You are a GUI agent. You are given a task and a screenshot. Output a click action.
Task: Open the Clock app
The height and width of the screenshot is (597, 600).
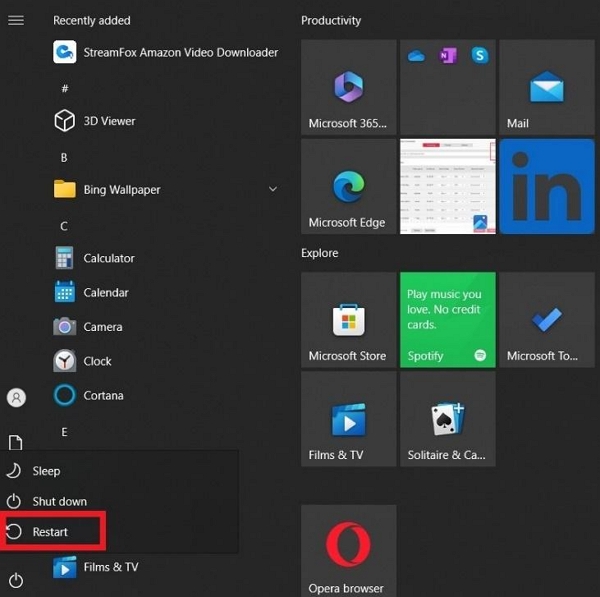(x=83, y=361)
